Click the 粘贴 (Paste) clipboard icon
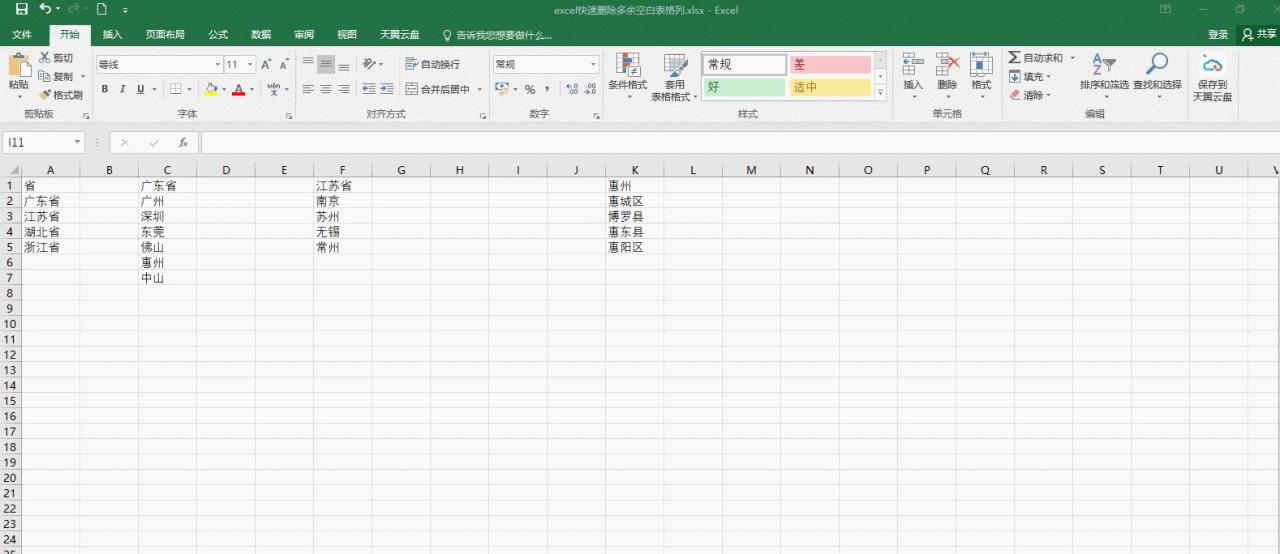This screenshot has height=554, width=1280. (x=18, y=66)
